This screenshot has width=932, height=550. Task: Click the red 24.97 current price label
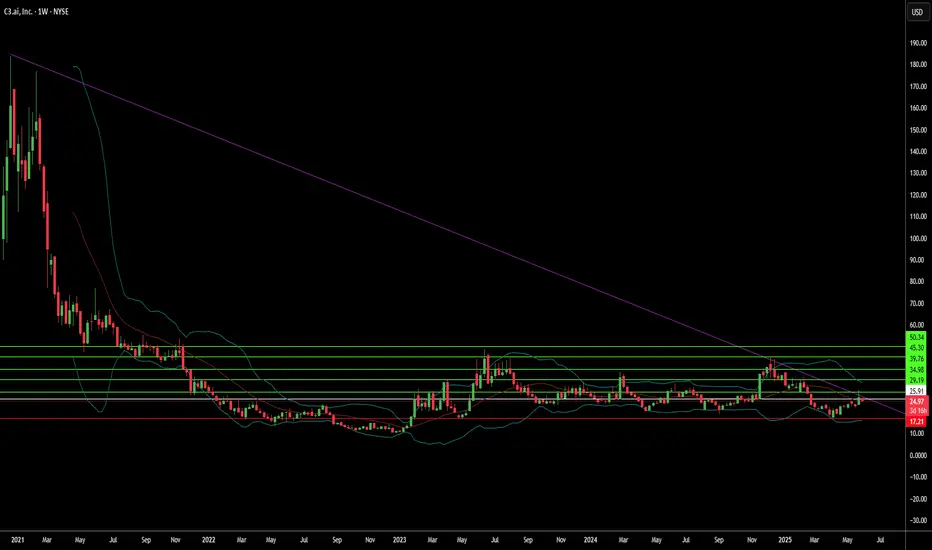click(x=917, y=401)
